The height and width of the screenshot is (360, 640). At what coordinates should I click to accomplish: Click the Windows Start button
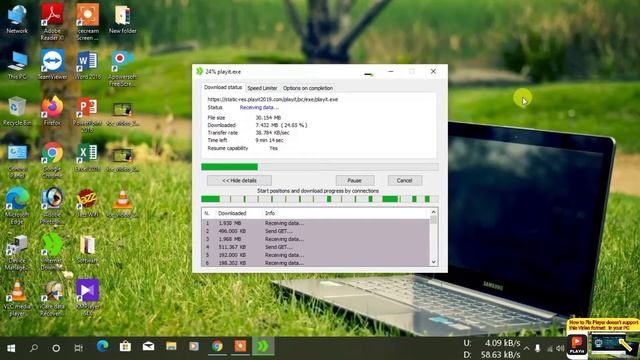coord(11,348)
